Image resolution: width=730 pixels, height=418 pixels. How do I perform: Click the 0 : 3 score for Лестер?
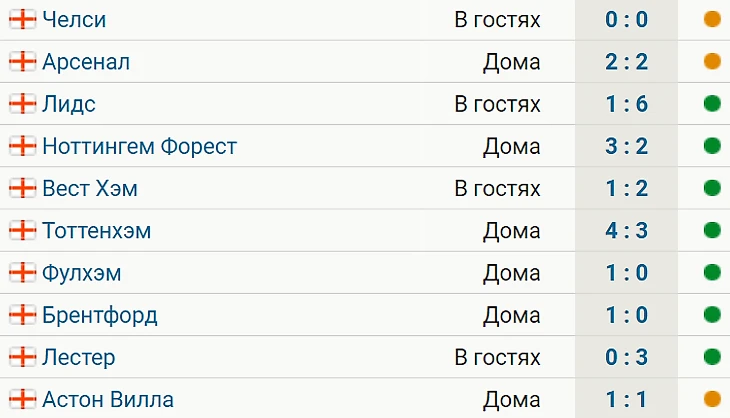click(x=627, y=357)
